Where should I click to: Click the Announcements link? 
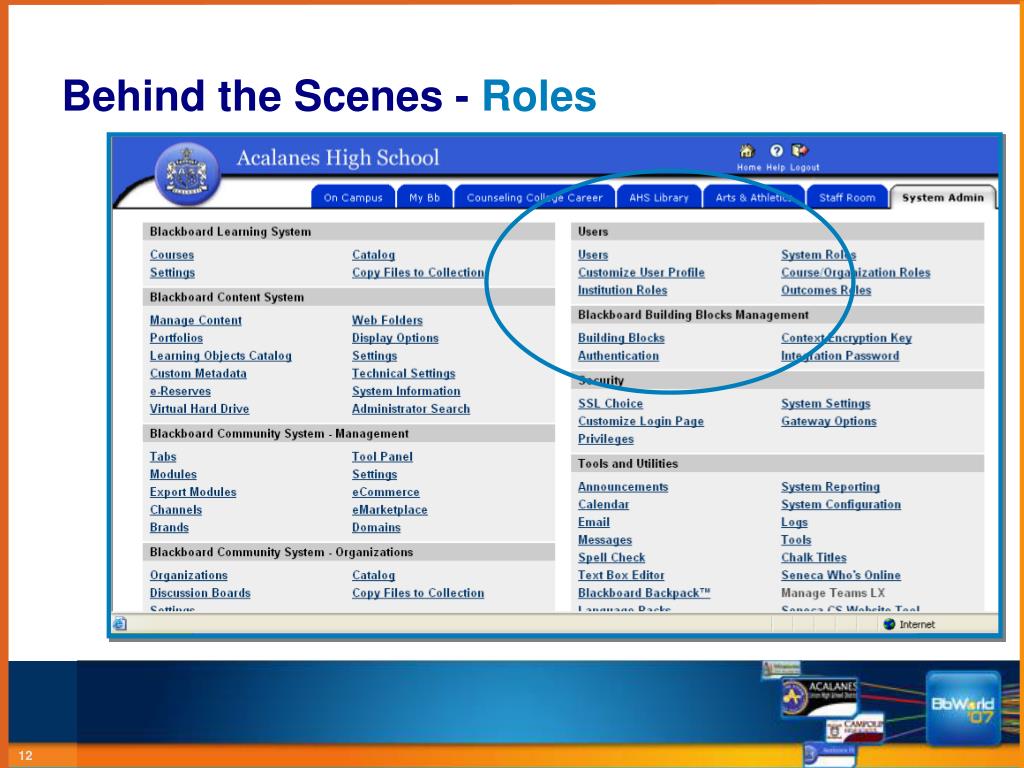click(x=623, y=487)
